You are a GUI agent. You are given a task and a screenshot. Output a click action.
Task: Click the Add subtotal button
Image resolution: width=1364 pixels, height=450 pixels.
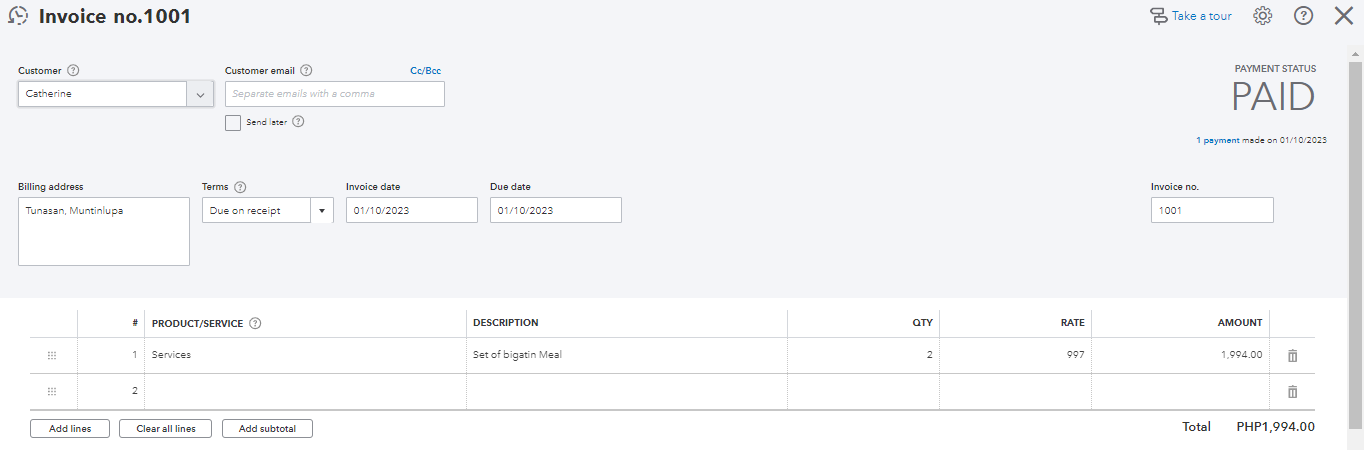267,429
